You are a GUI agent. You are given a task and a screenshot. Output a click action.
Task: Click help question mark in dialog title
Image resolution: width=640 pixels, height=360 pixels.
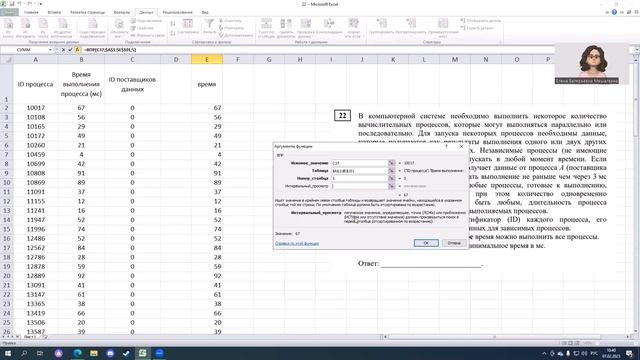[x=446, y=146]
